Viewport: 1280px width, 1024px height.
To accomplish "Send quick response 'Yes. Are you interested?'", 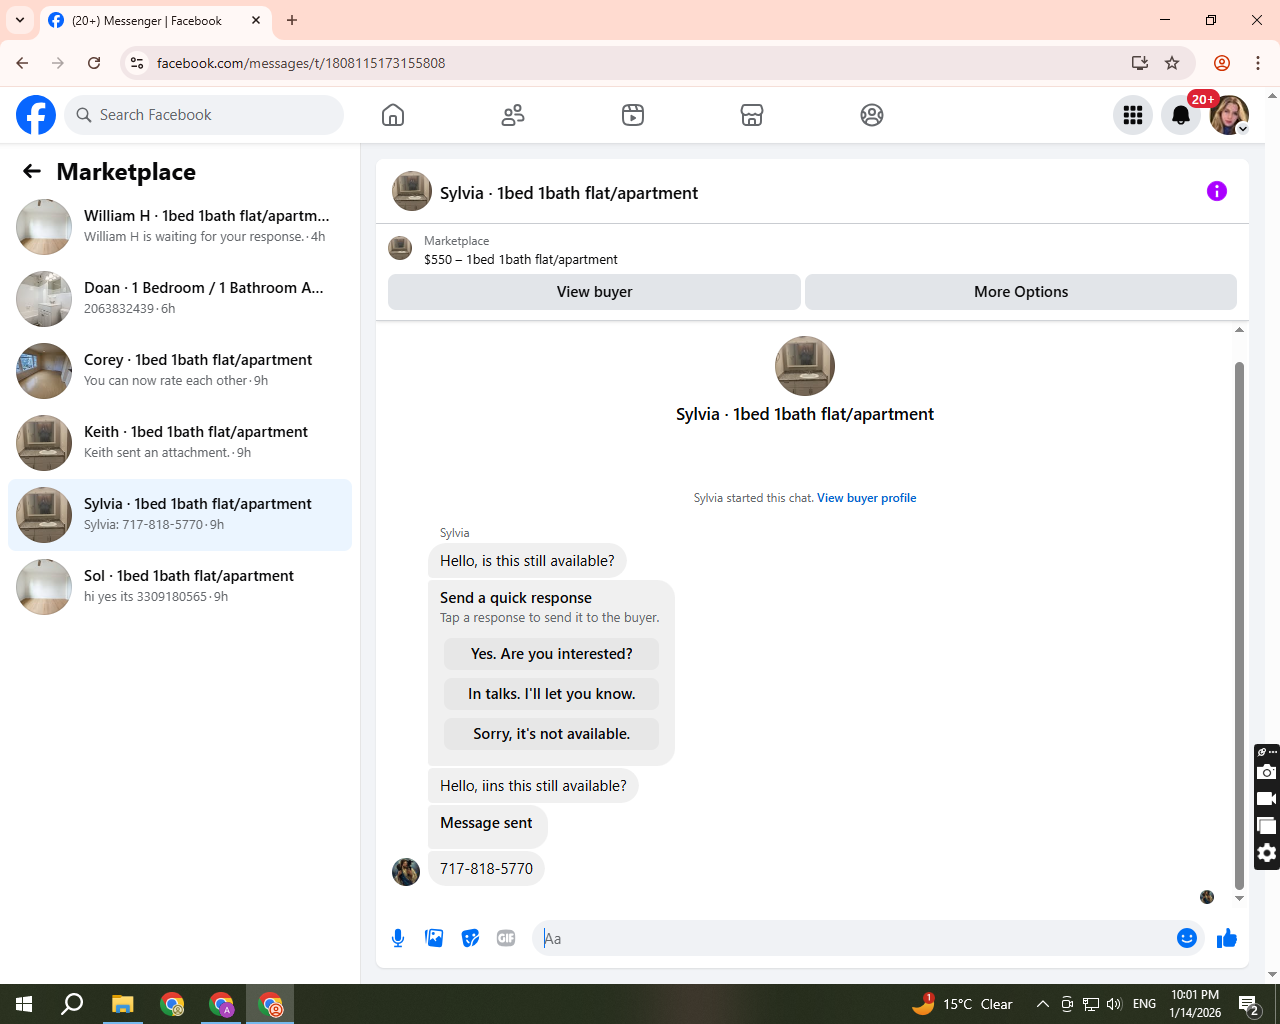I will 552,654.
